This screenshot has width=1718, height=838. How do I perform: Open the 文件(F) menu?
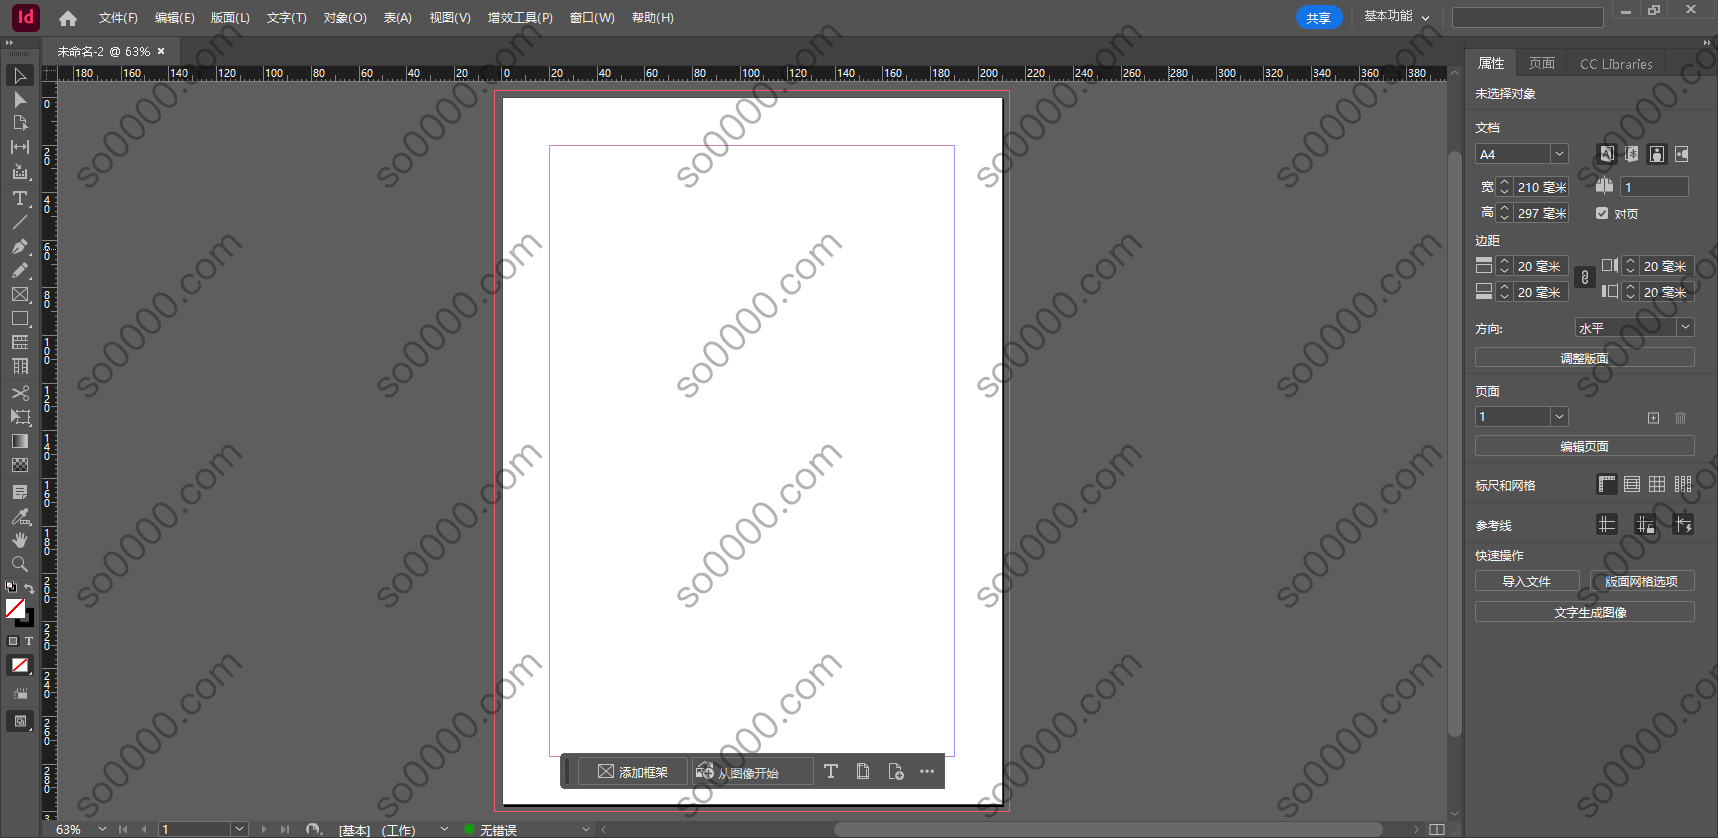click(118, 18)
